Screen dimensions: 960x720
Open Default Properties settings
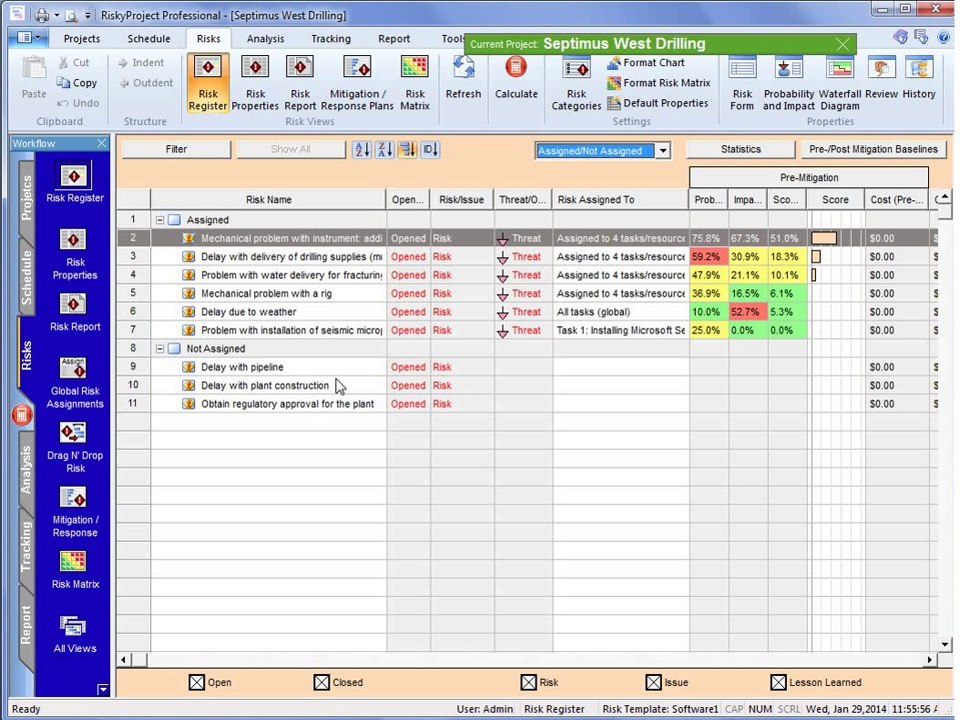click(x=658, y=103)
